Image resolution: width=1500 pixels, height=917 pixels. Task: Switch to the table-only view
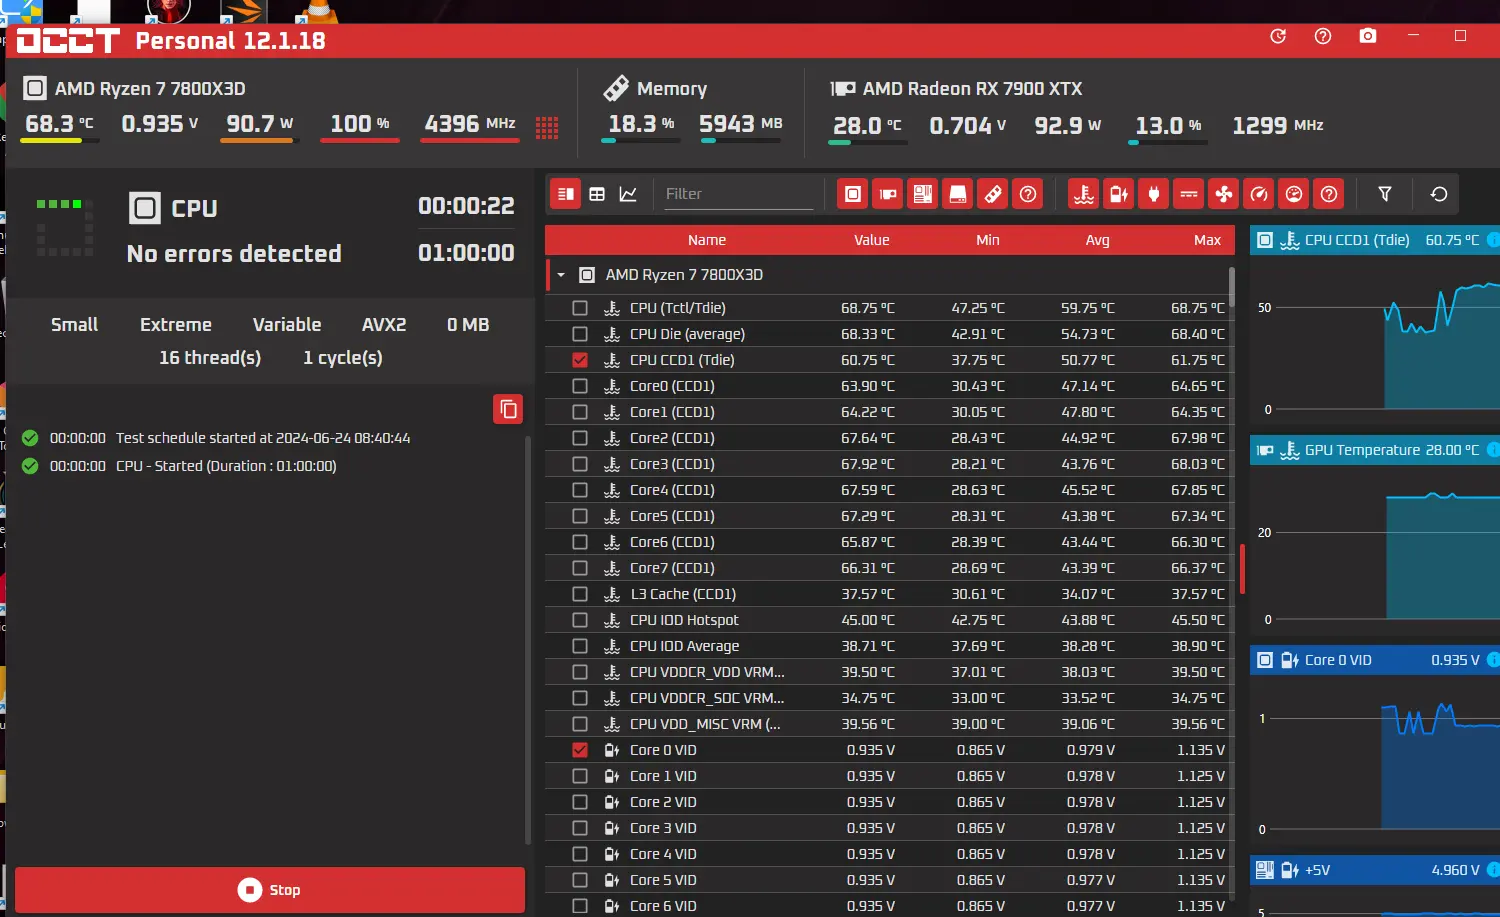click(x=597, y=194)
